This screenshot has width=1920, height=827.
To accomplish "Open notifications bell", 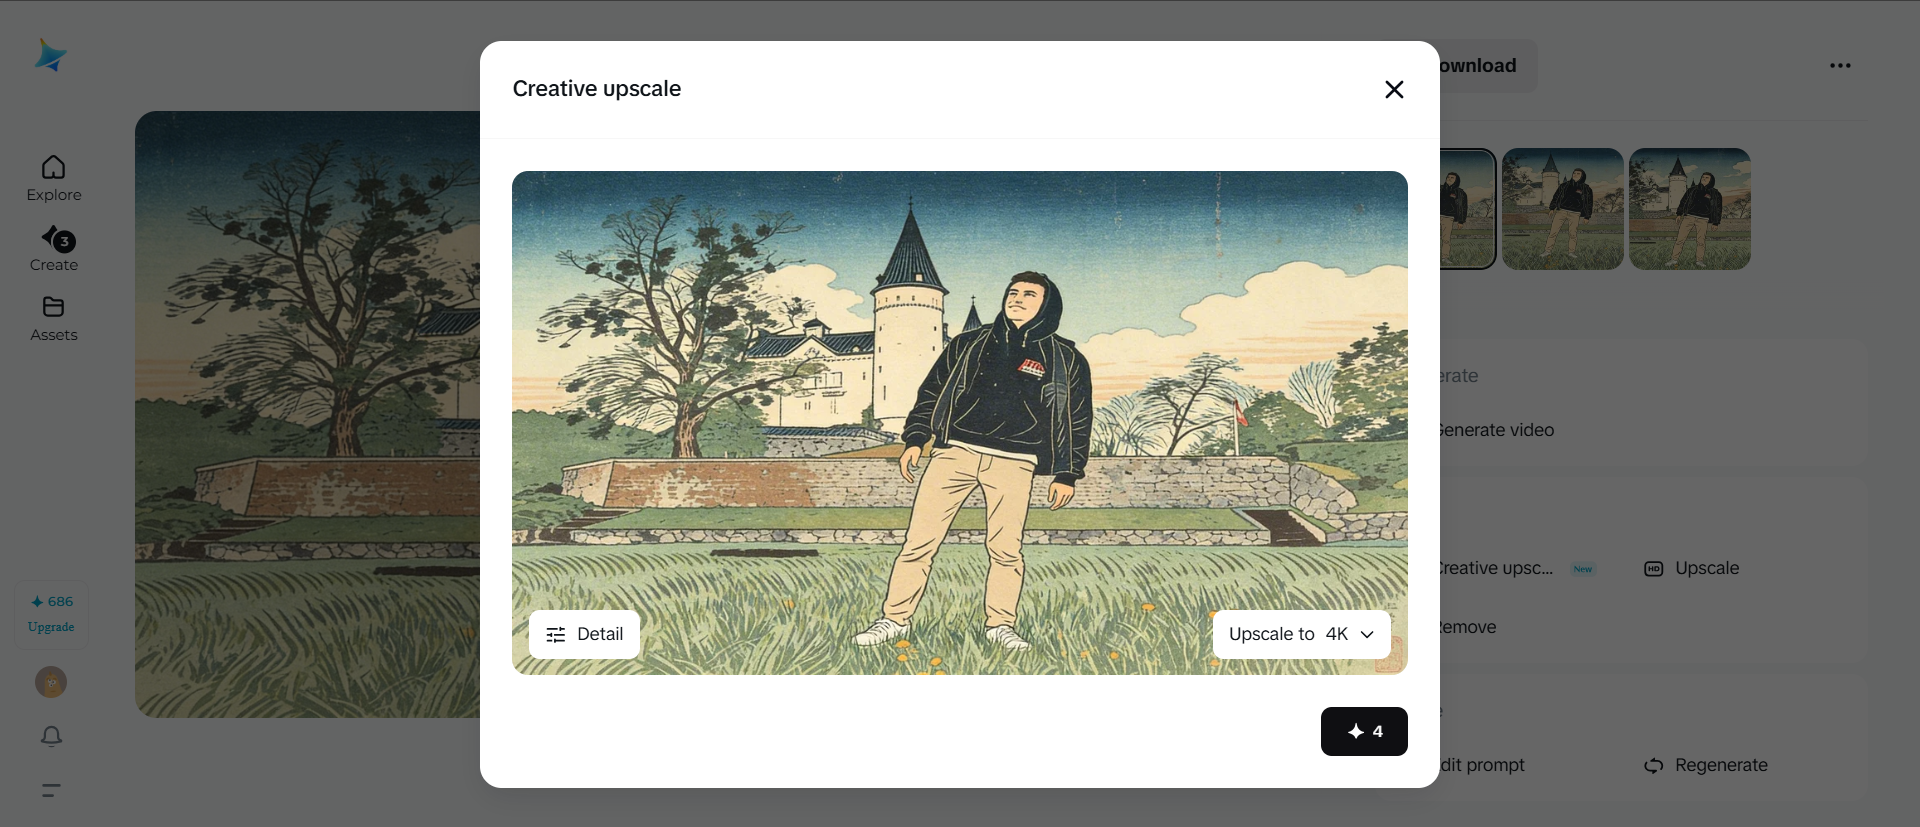I will (x=52, y=737).
